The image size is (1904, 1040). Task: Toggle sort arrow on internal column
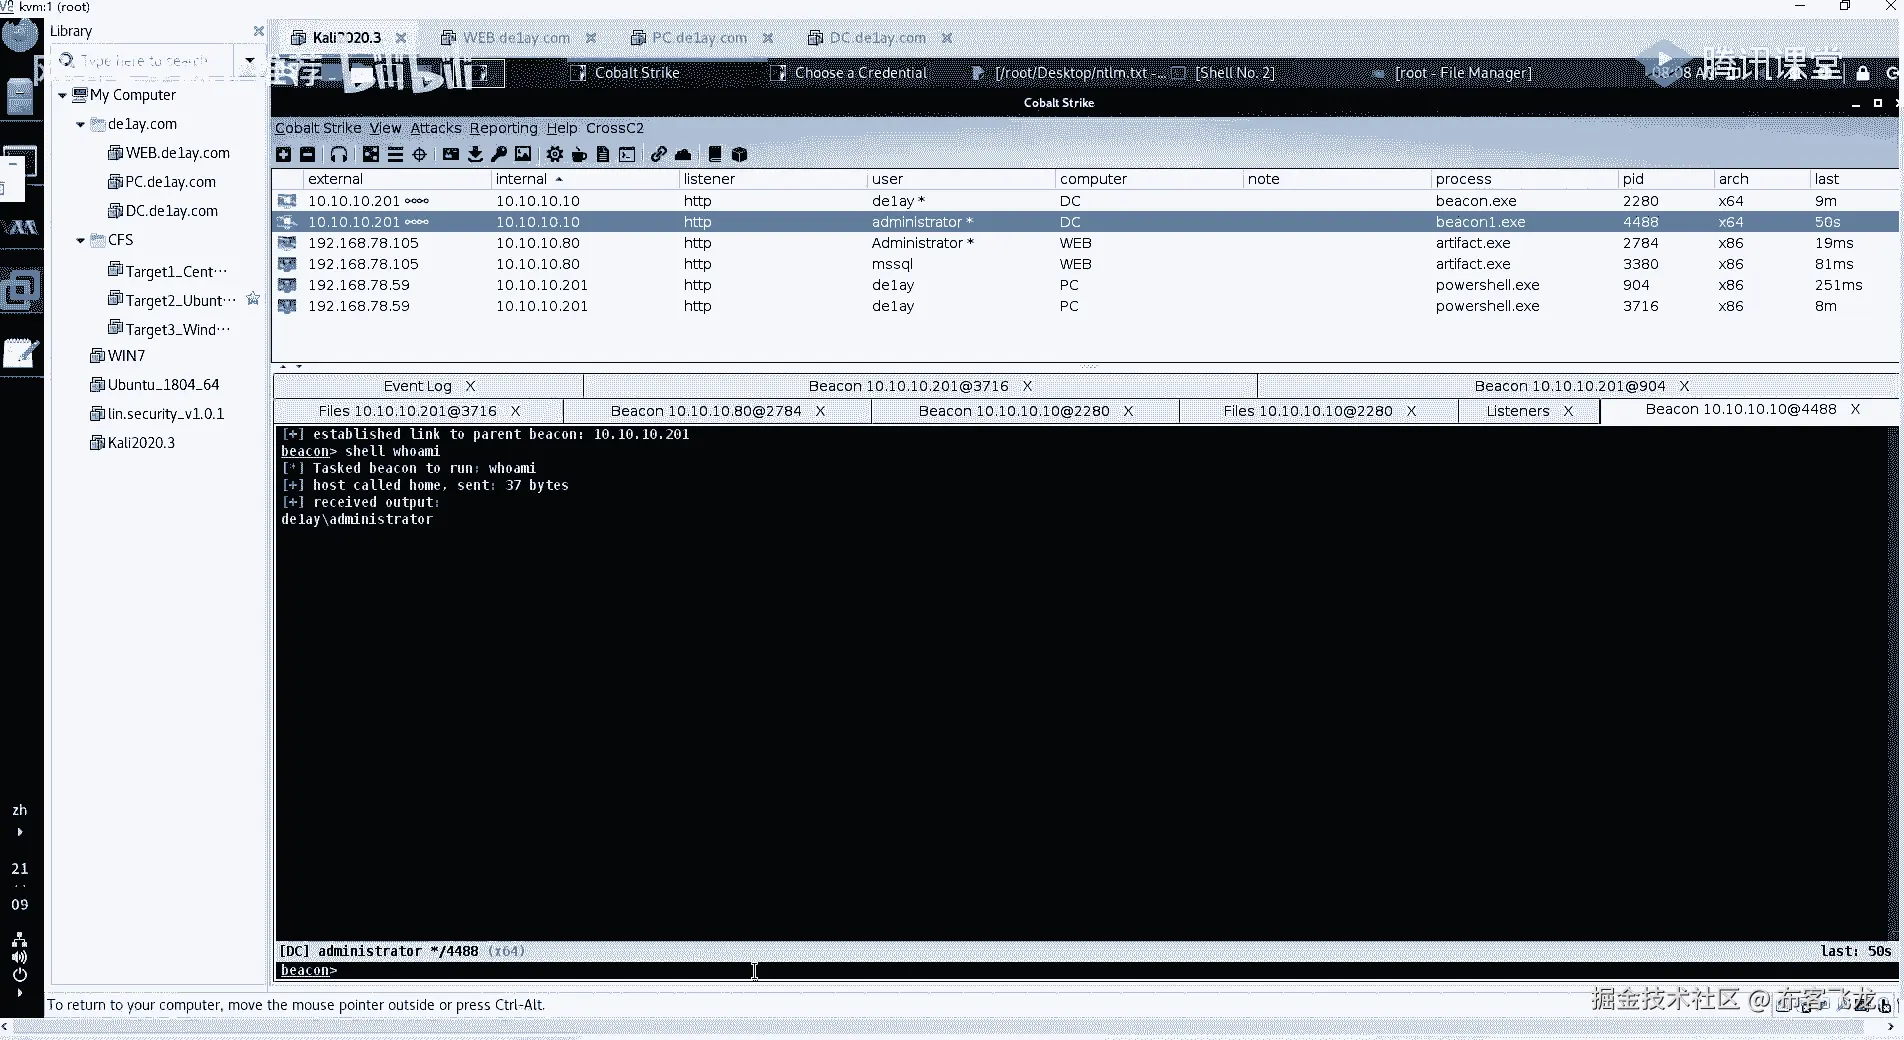(x=559, y=179)
